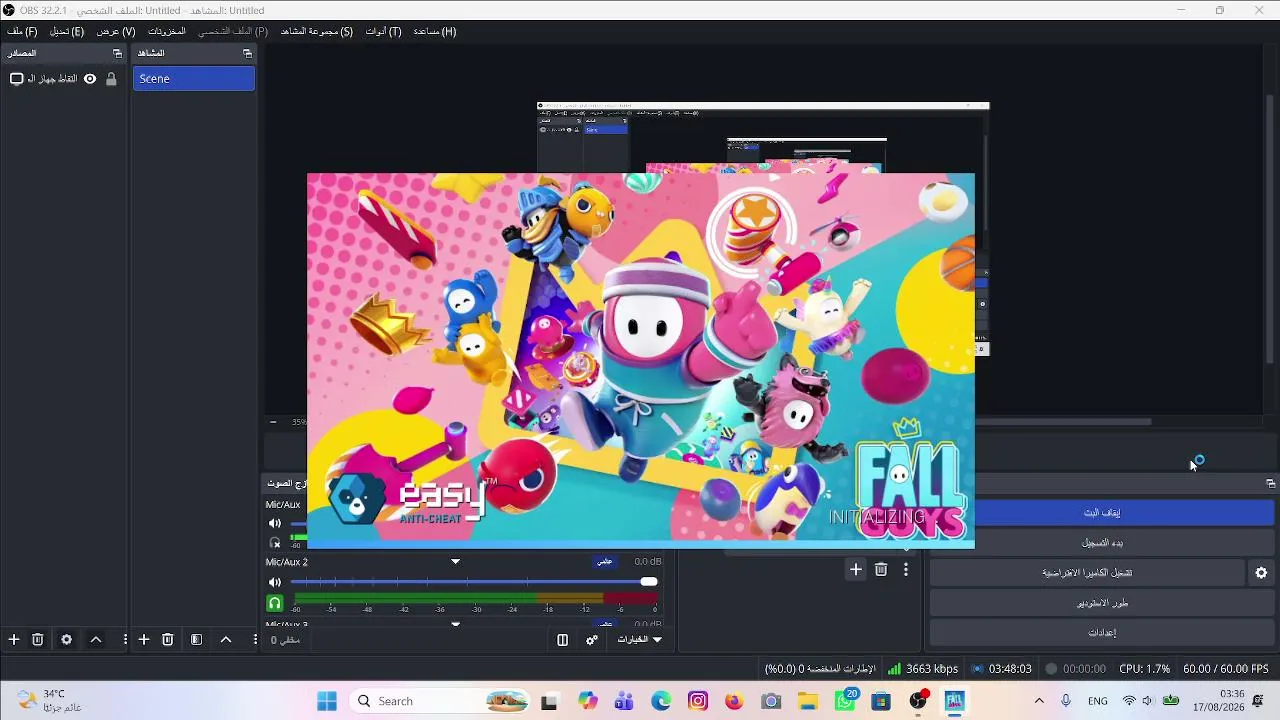Toggle Mic/Aux 2 audio monitoring headphones
Screen dimensions: 1280x720
[275, 603]
